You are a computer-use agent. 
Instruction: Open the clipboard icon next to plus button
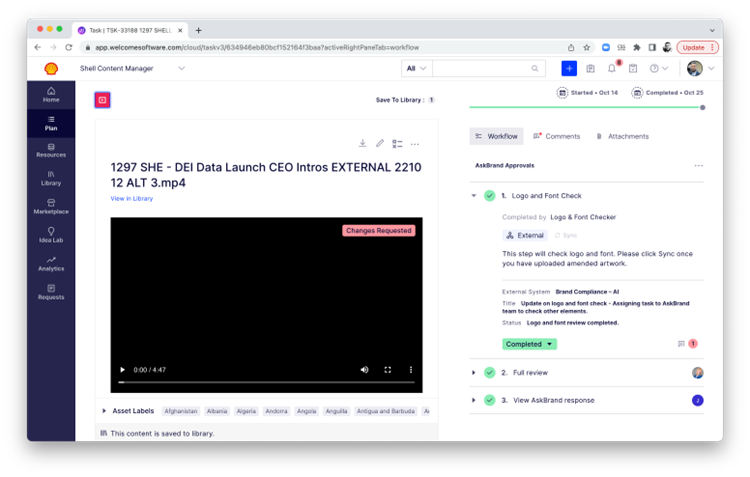(590, 68)
